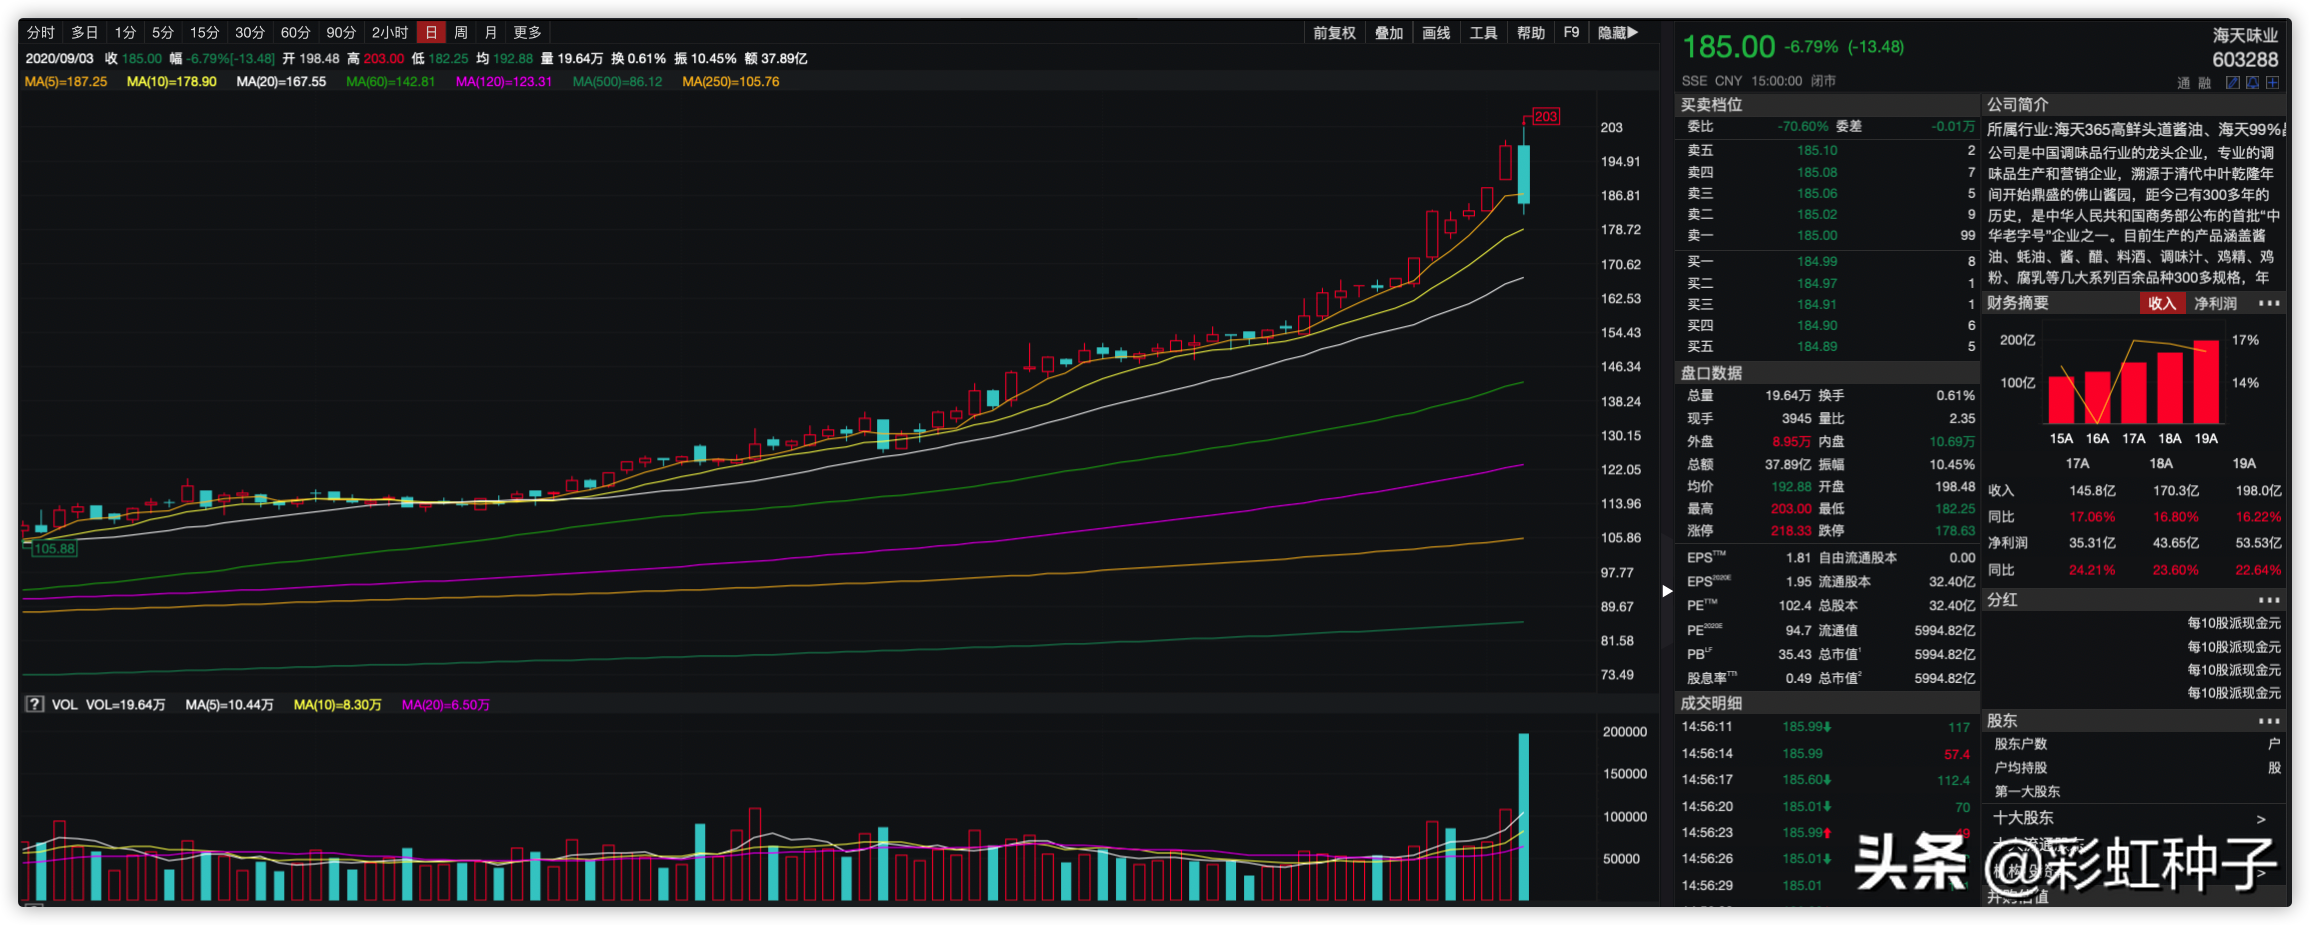Click 隐藏 to hide the side panel
This screenshot has width=2310, height=925.
[1617, 33]
